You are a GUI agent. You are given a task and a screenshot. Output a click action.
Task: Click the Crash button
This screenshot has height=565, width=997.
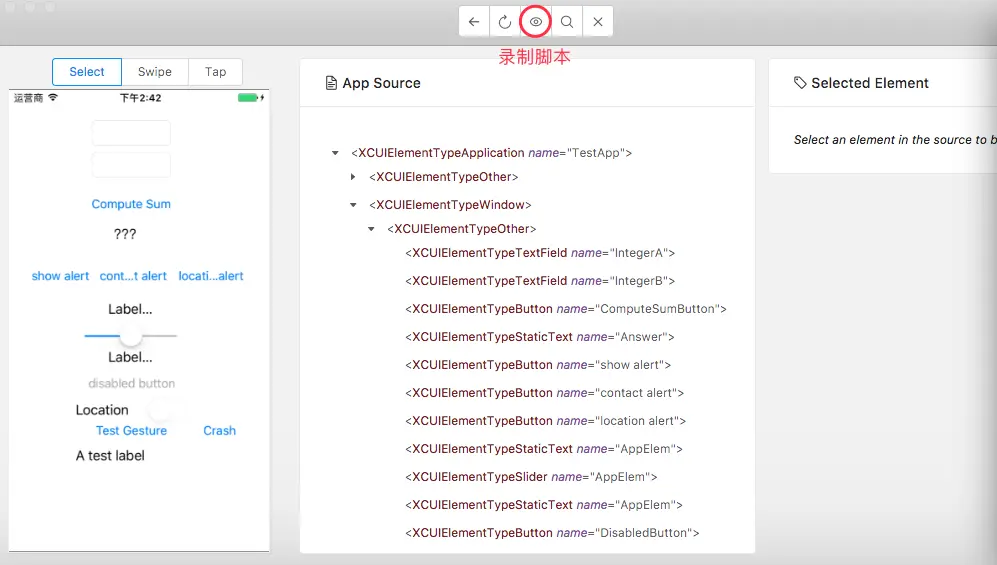[219, 430]
